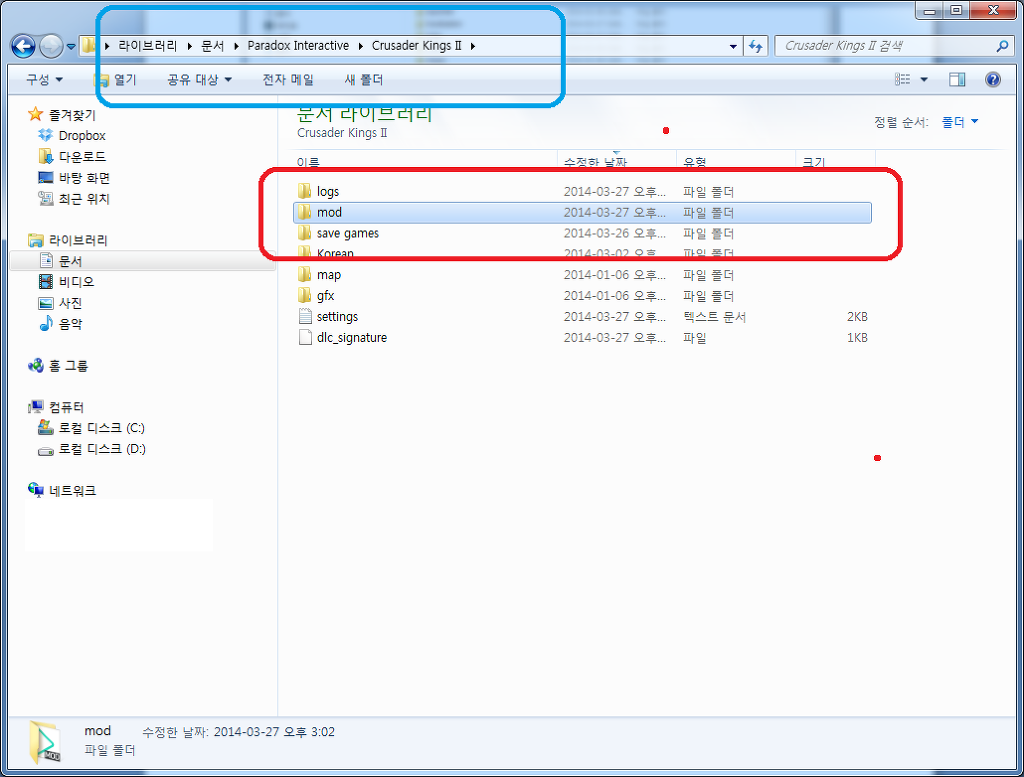Click the homegroup icon beside 홈 그룹
This screenshot has width=1024, height=777.
35,365
